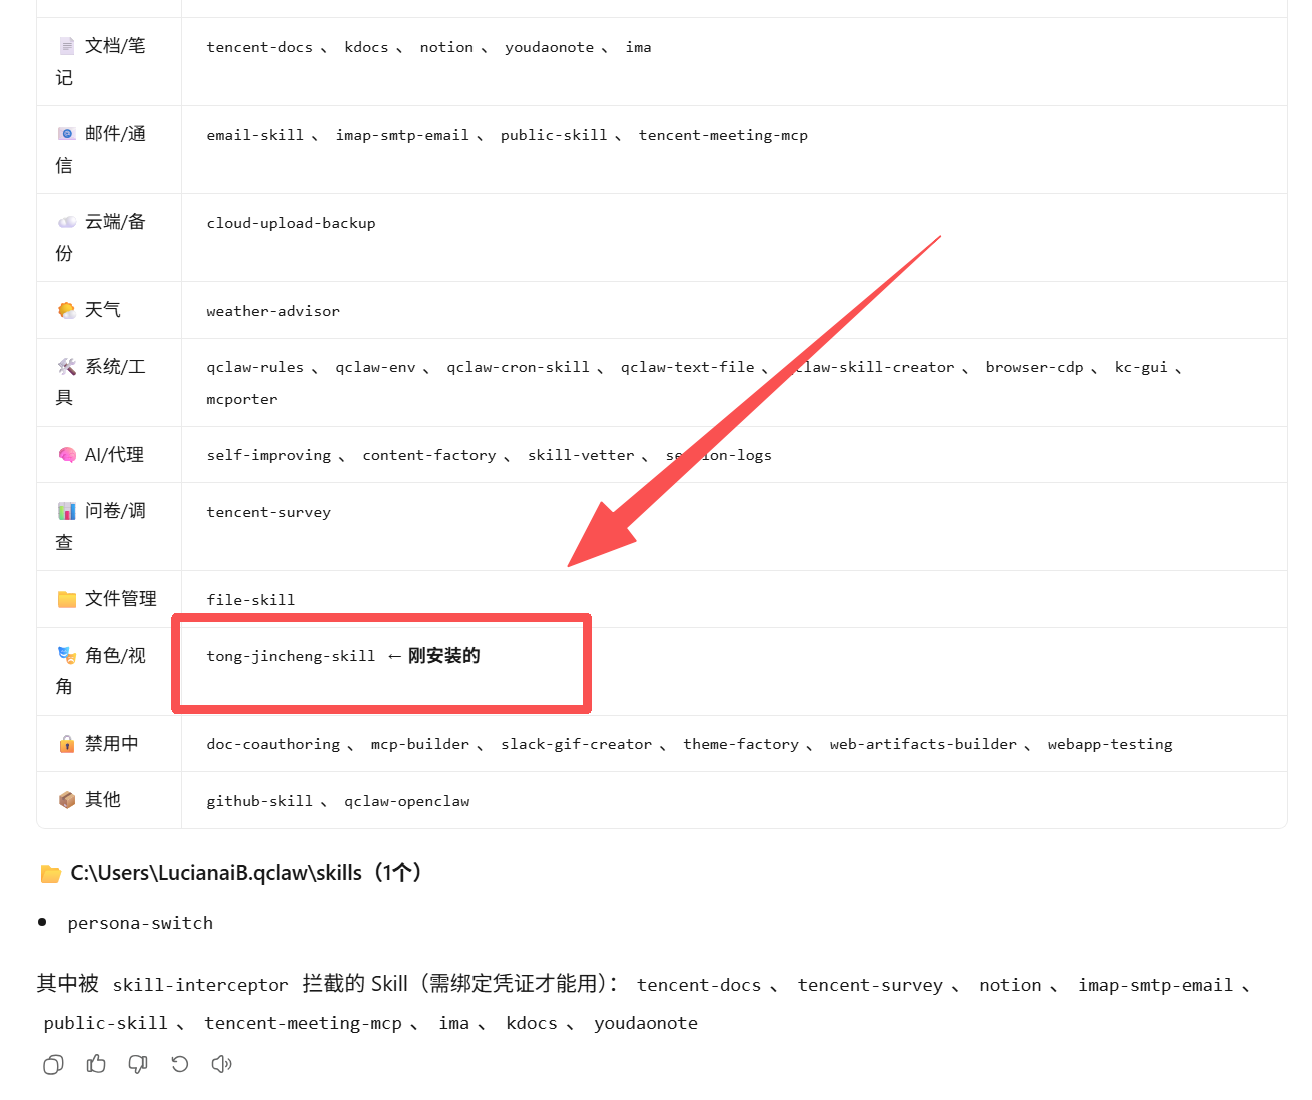Viewport: 1312px width, 1100px height.
Task: Click youdaonote in the bottom paragraph
Action: click(646, 1023)
